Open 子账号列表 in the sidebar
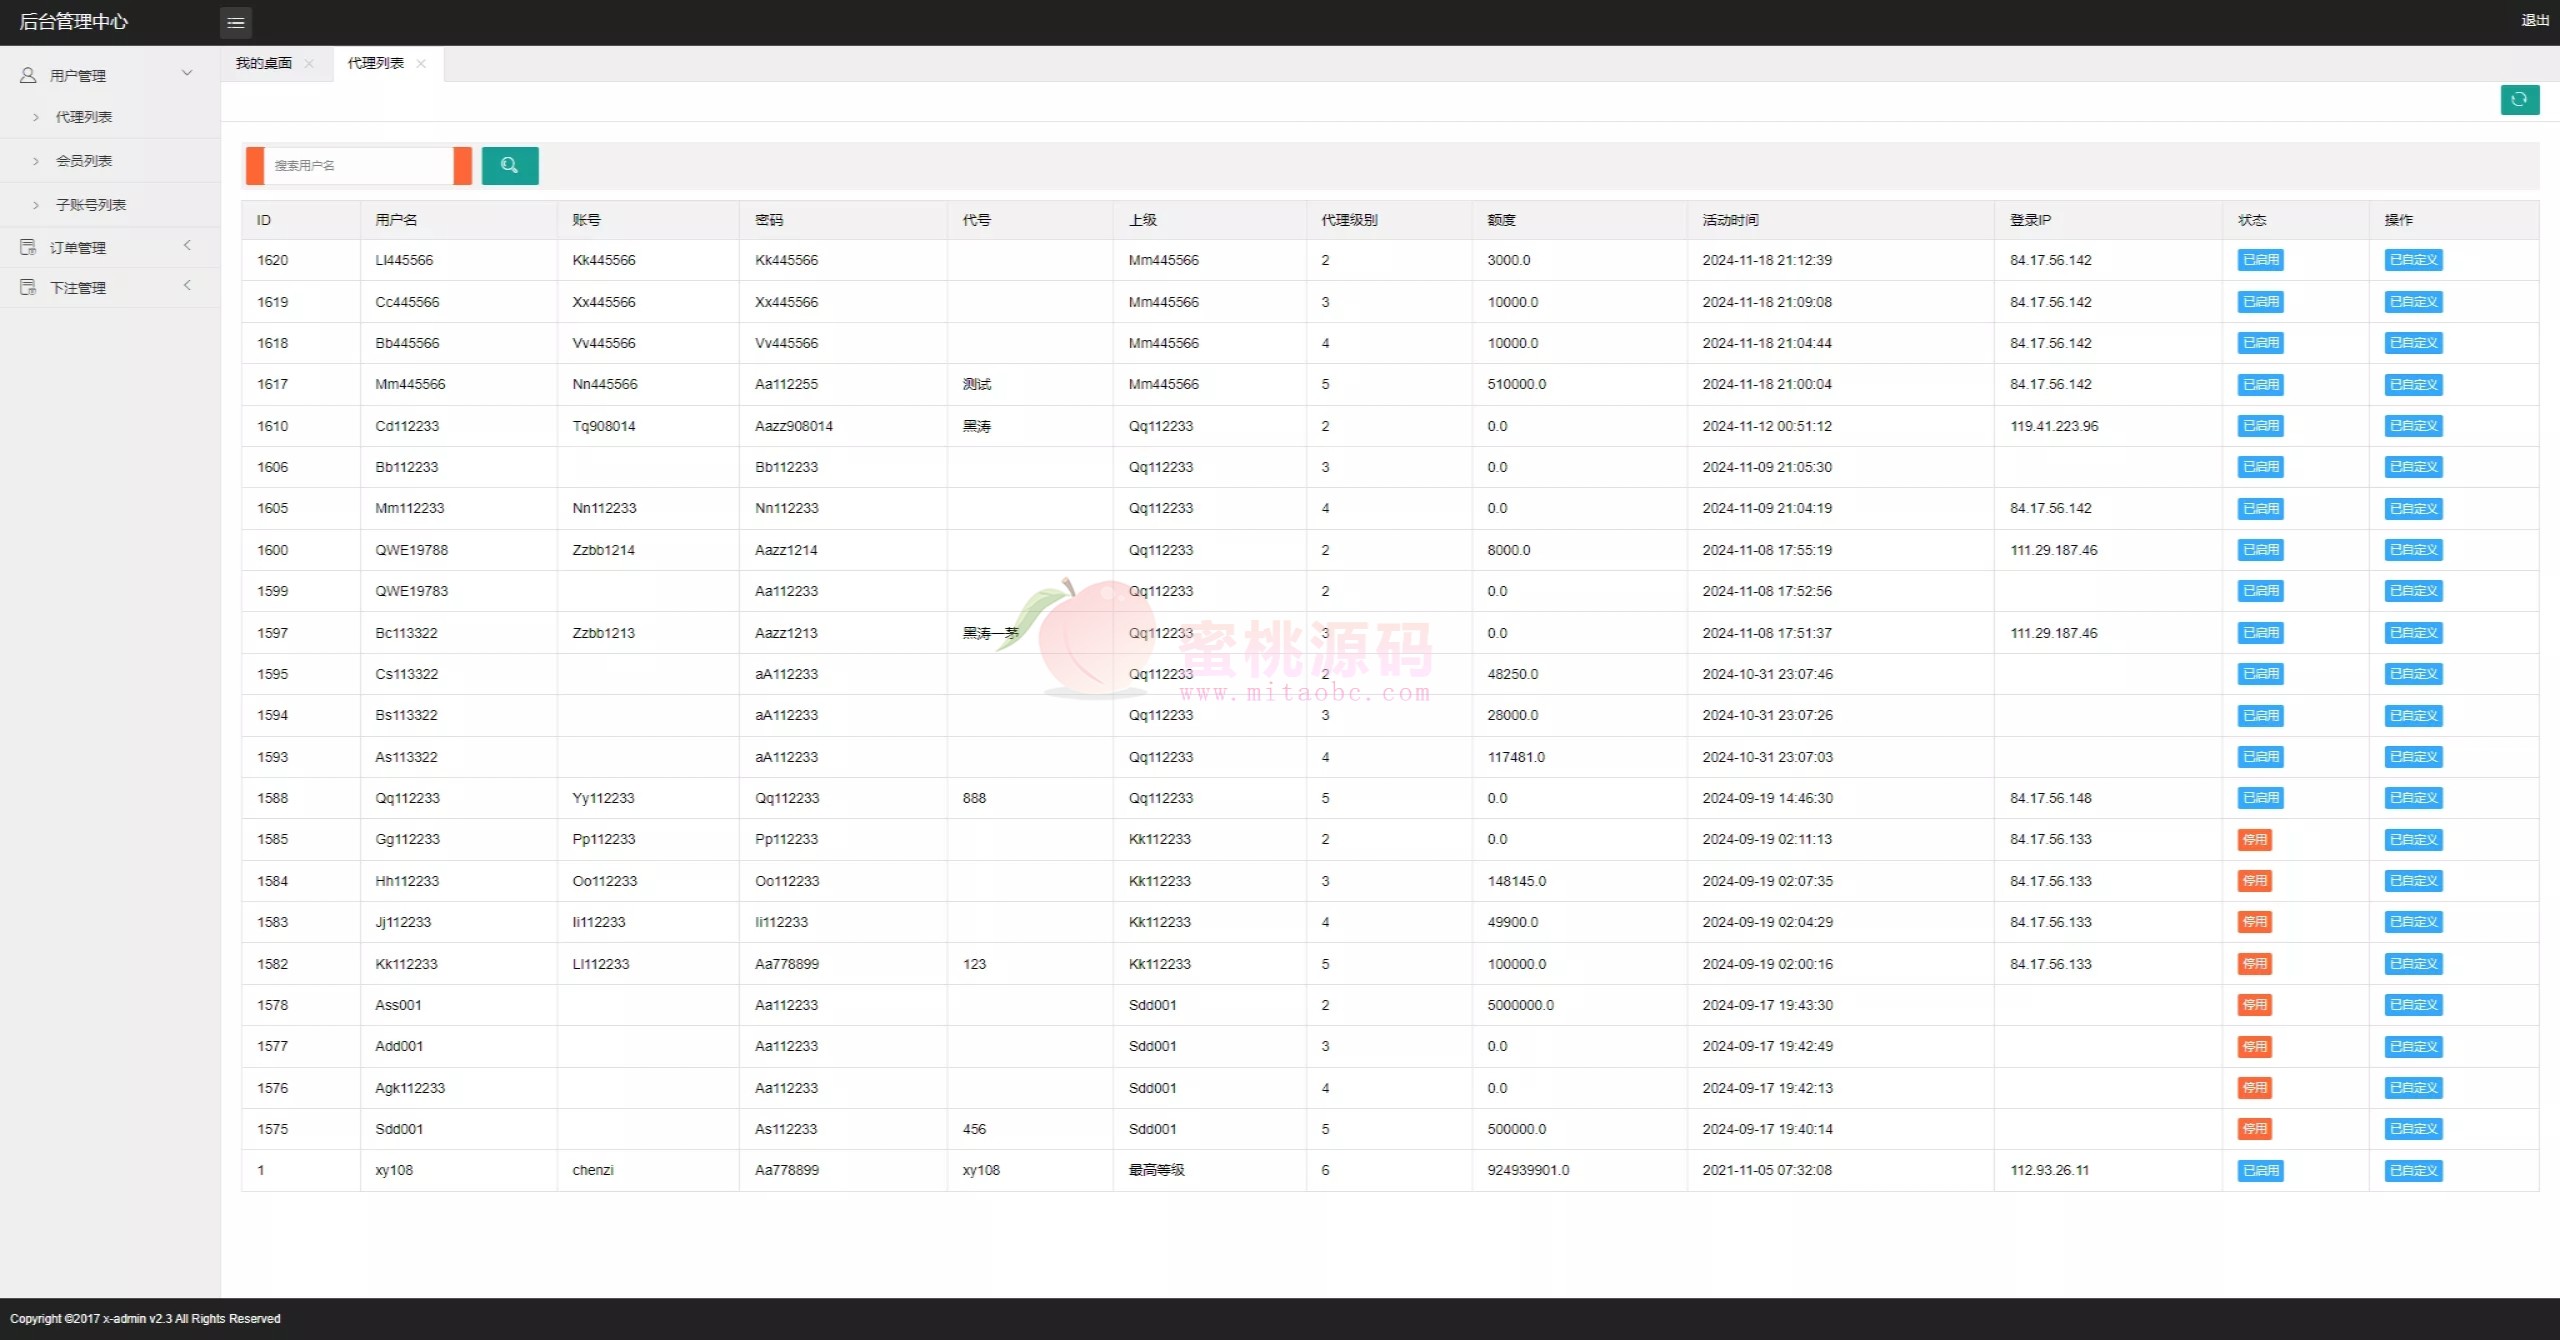This screenshot has height=1340, width=2560. click(x=91, y=205)
